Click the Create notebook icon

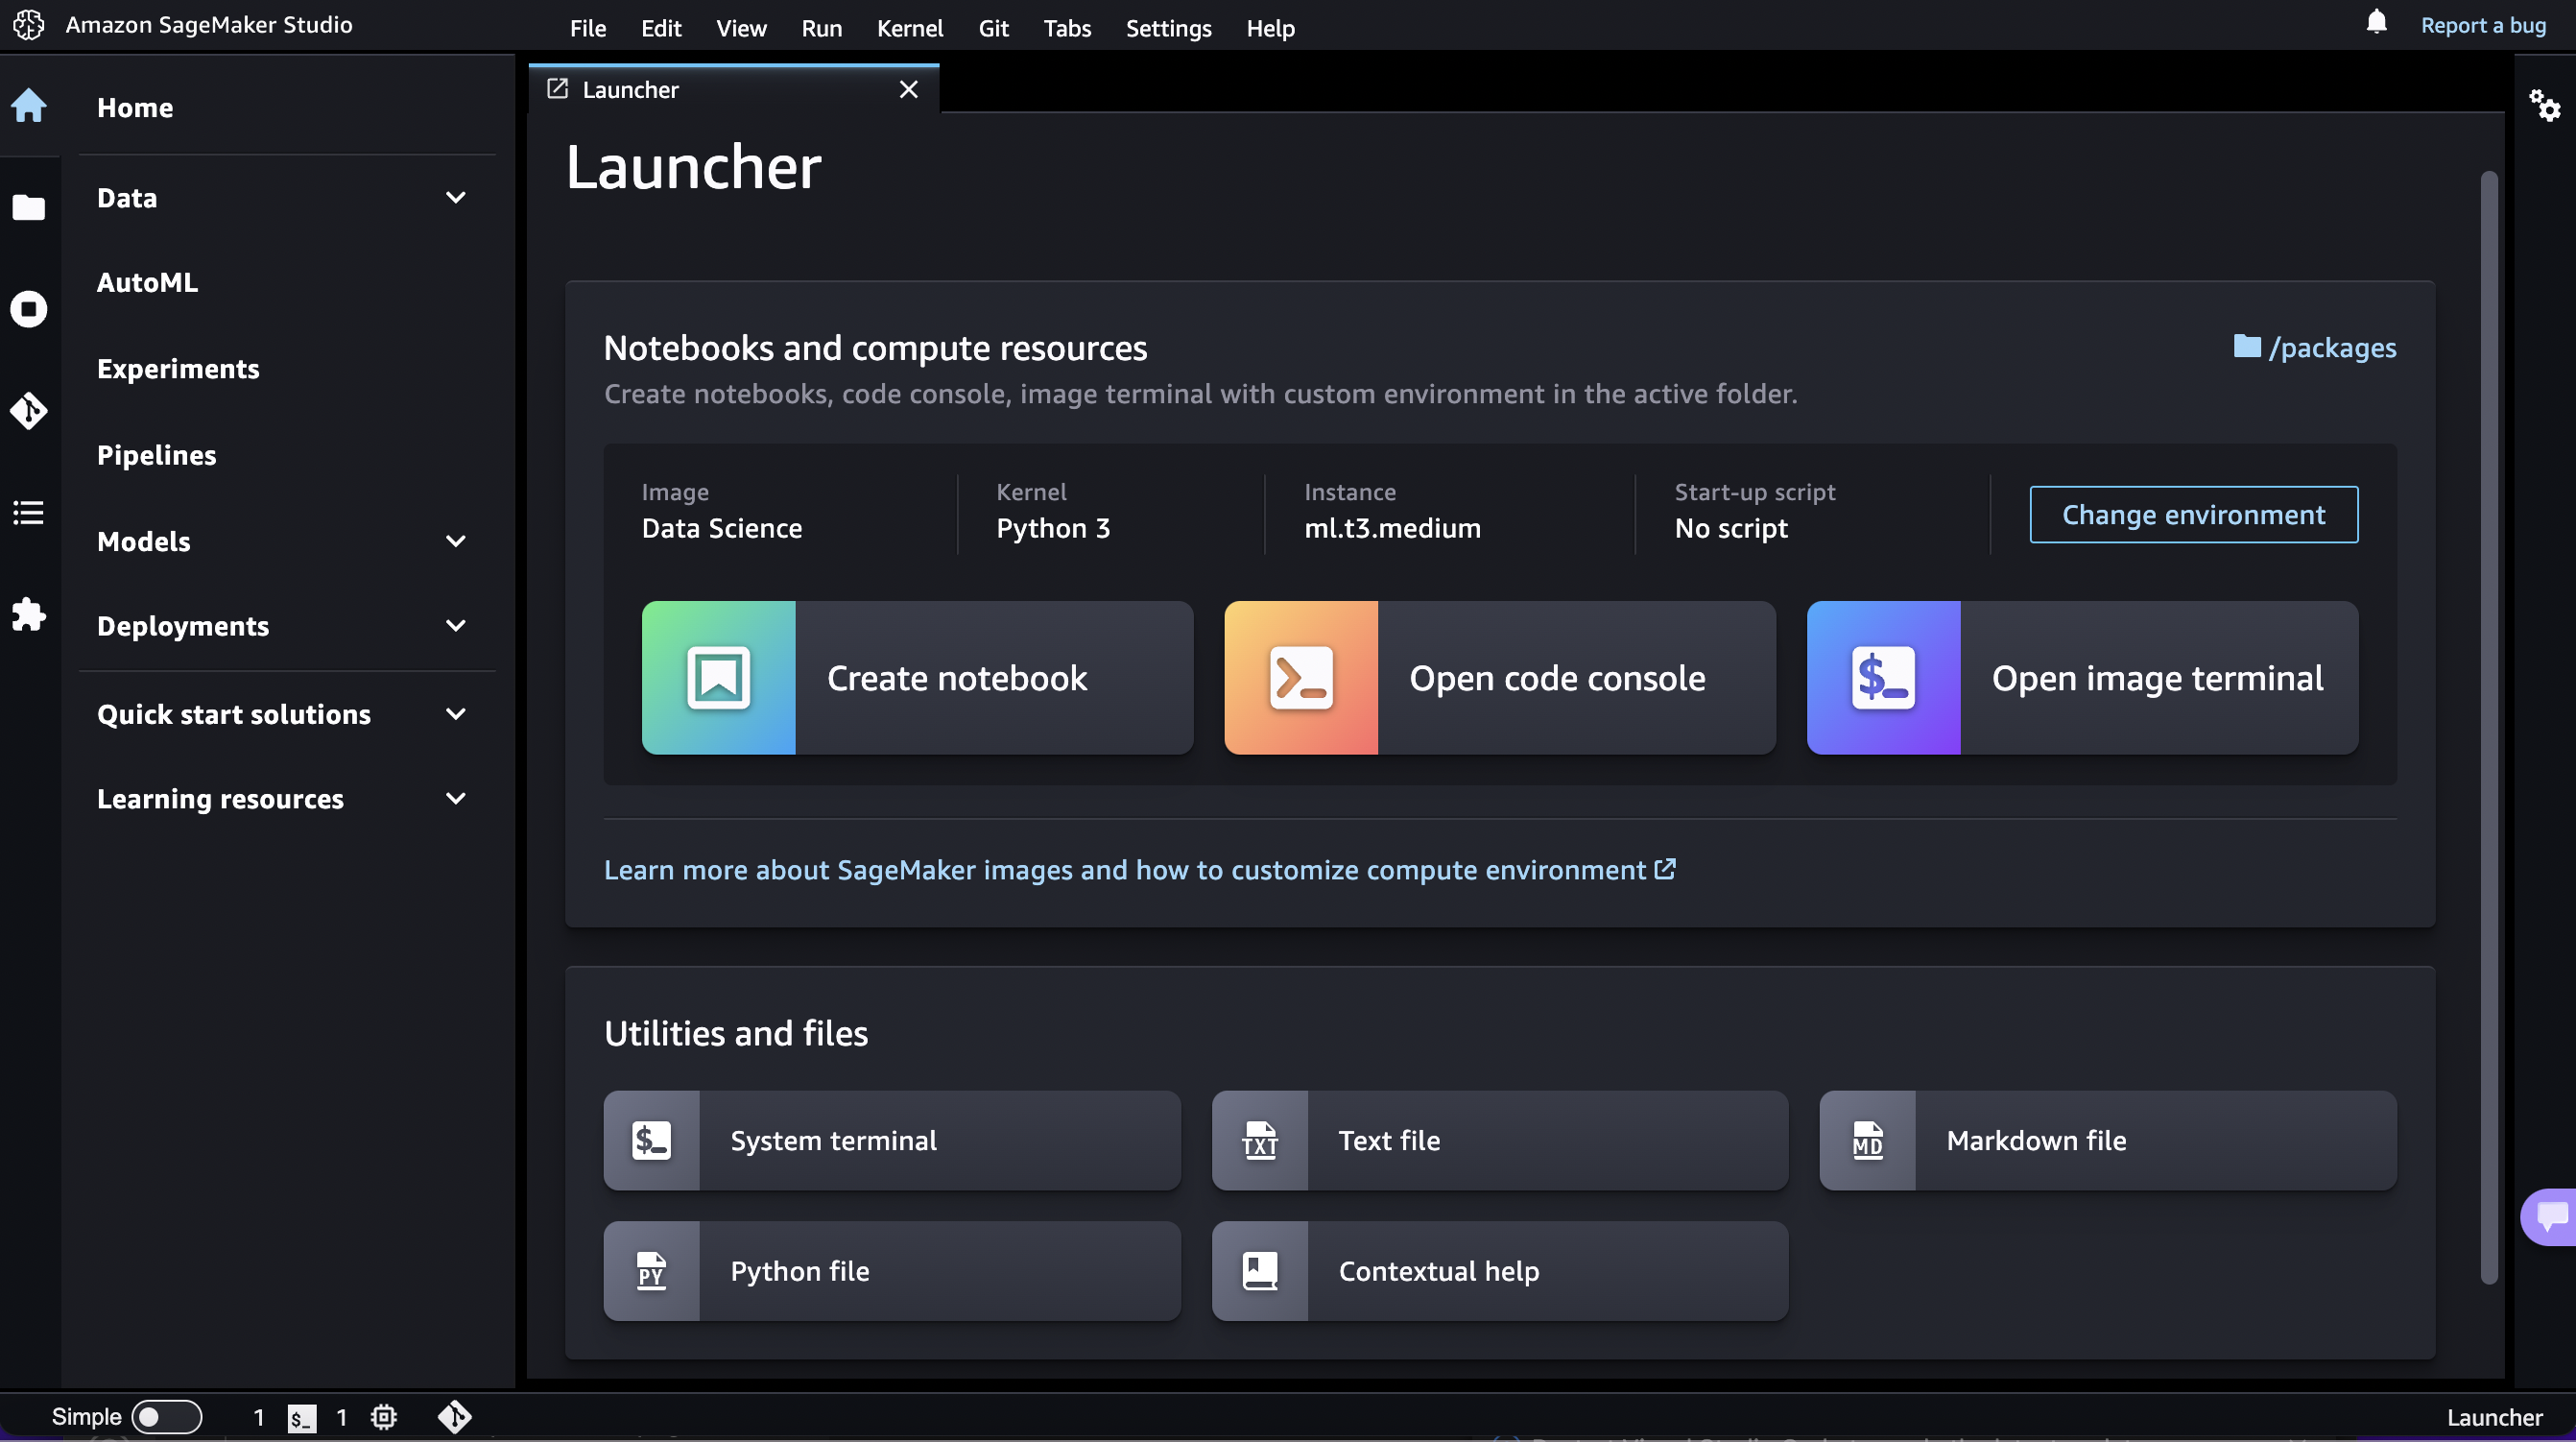[718, 678]
